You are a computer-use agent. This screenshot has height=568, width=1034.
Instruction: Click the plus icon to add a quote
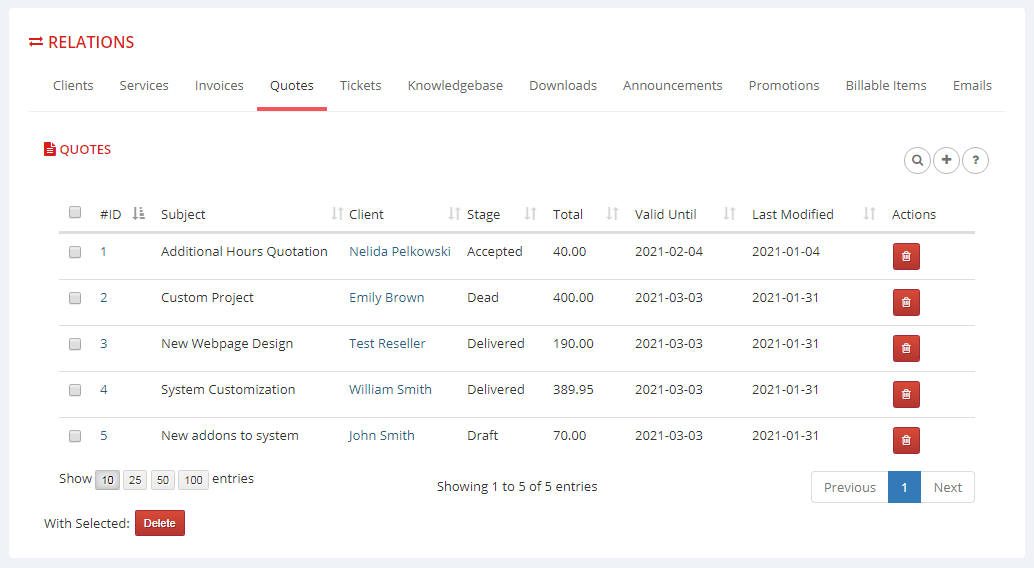946,160
